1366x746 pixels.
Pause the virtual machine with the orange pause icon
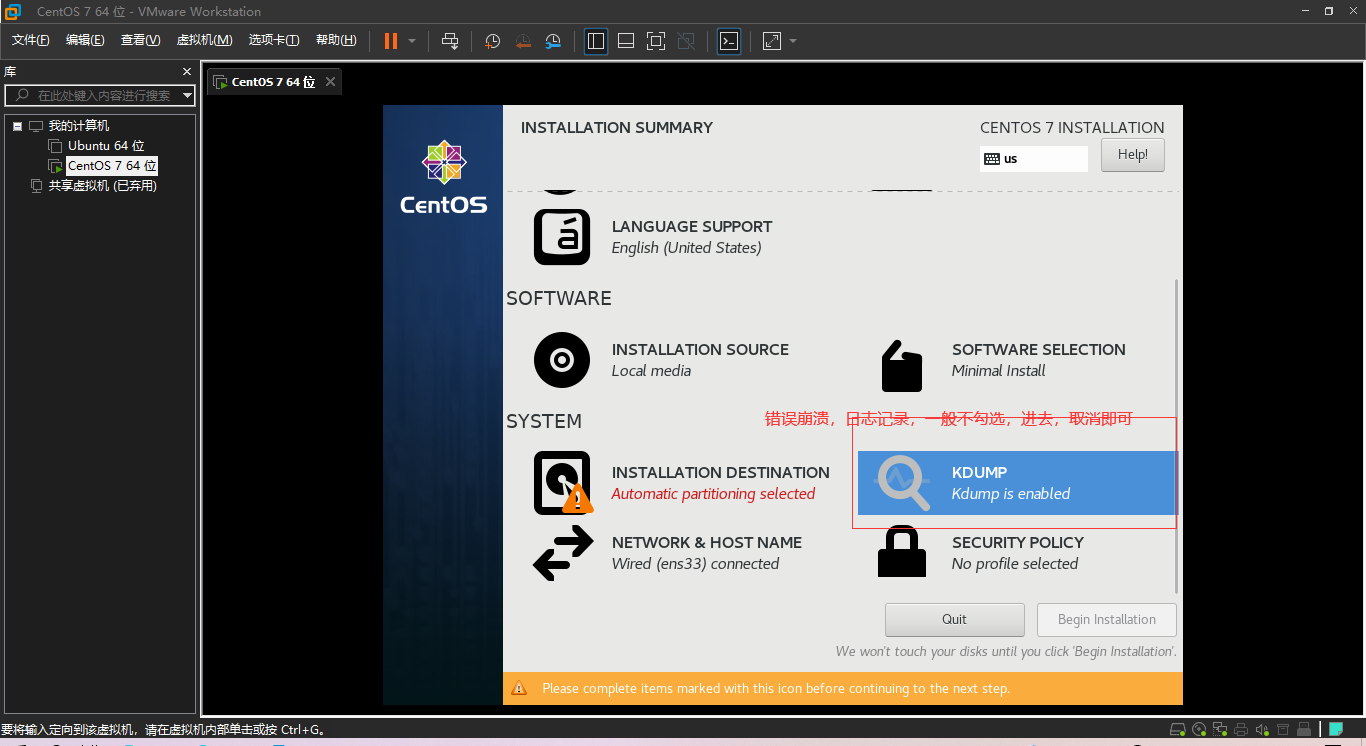[391, 41]
